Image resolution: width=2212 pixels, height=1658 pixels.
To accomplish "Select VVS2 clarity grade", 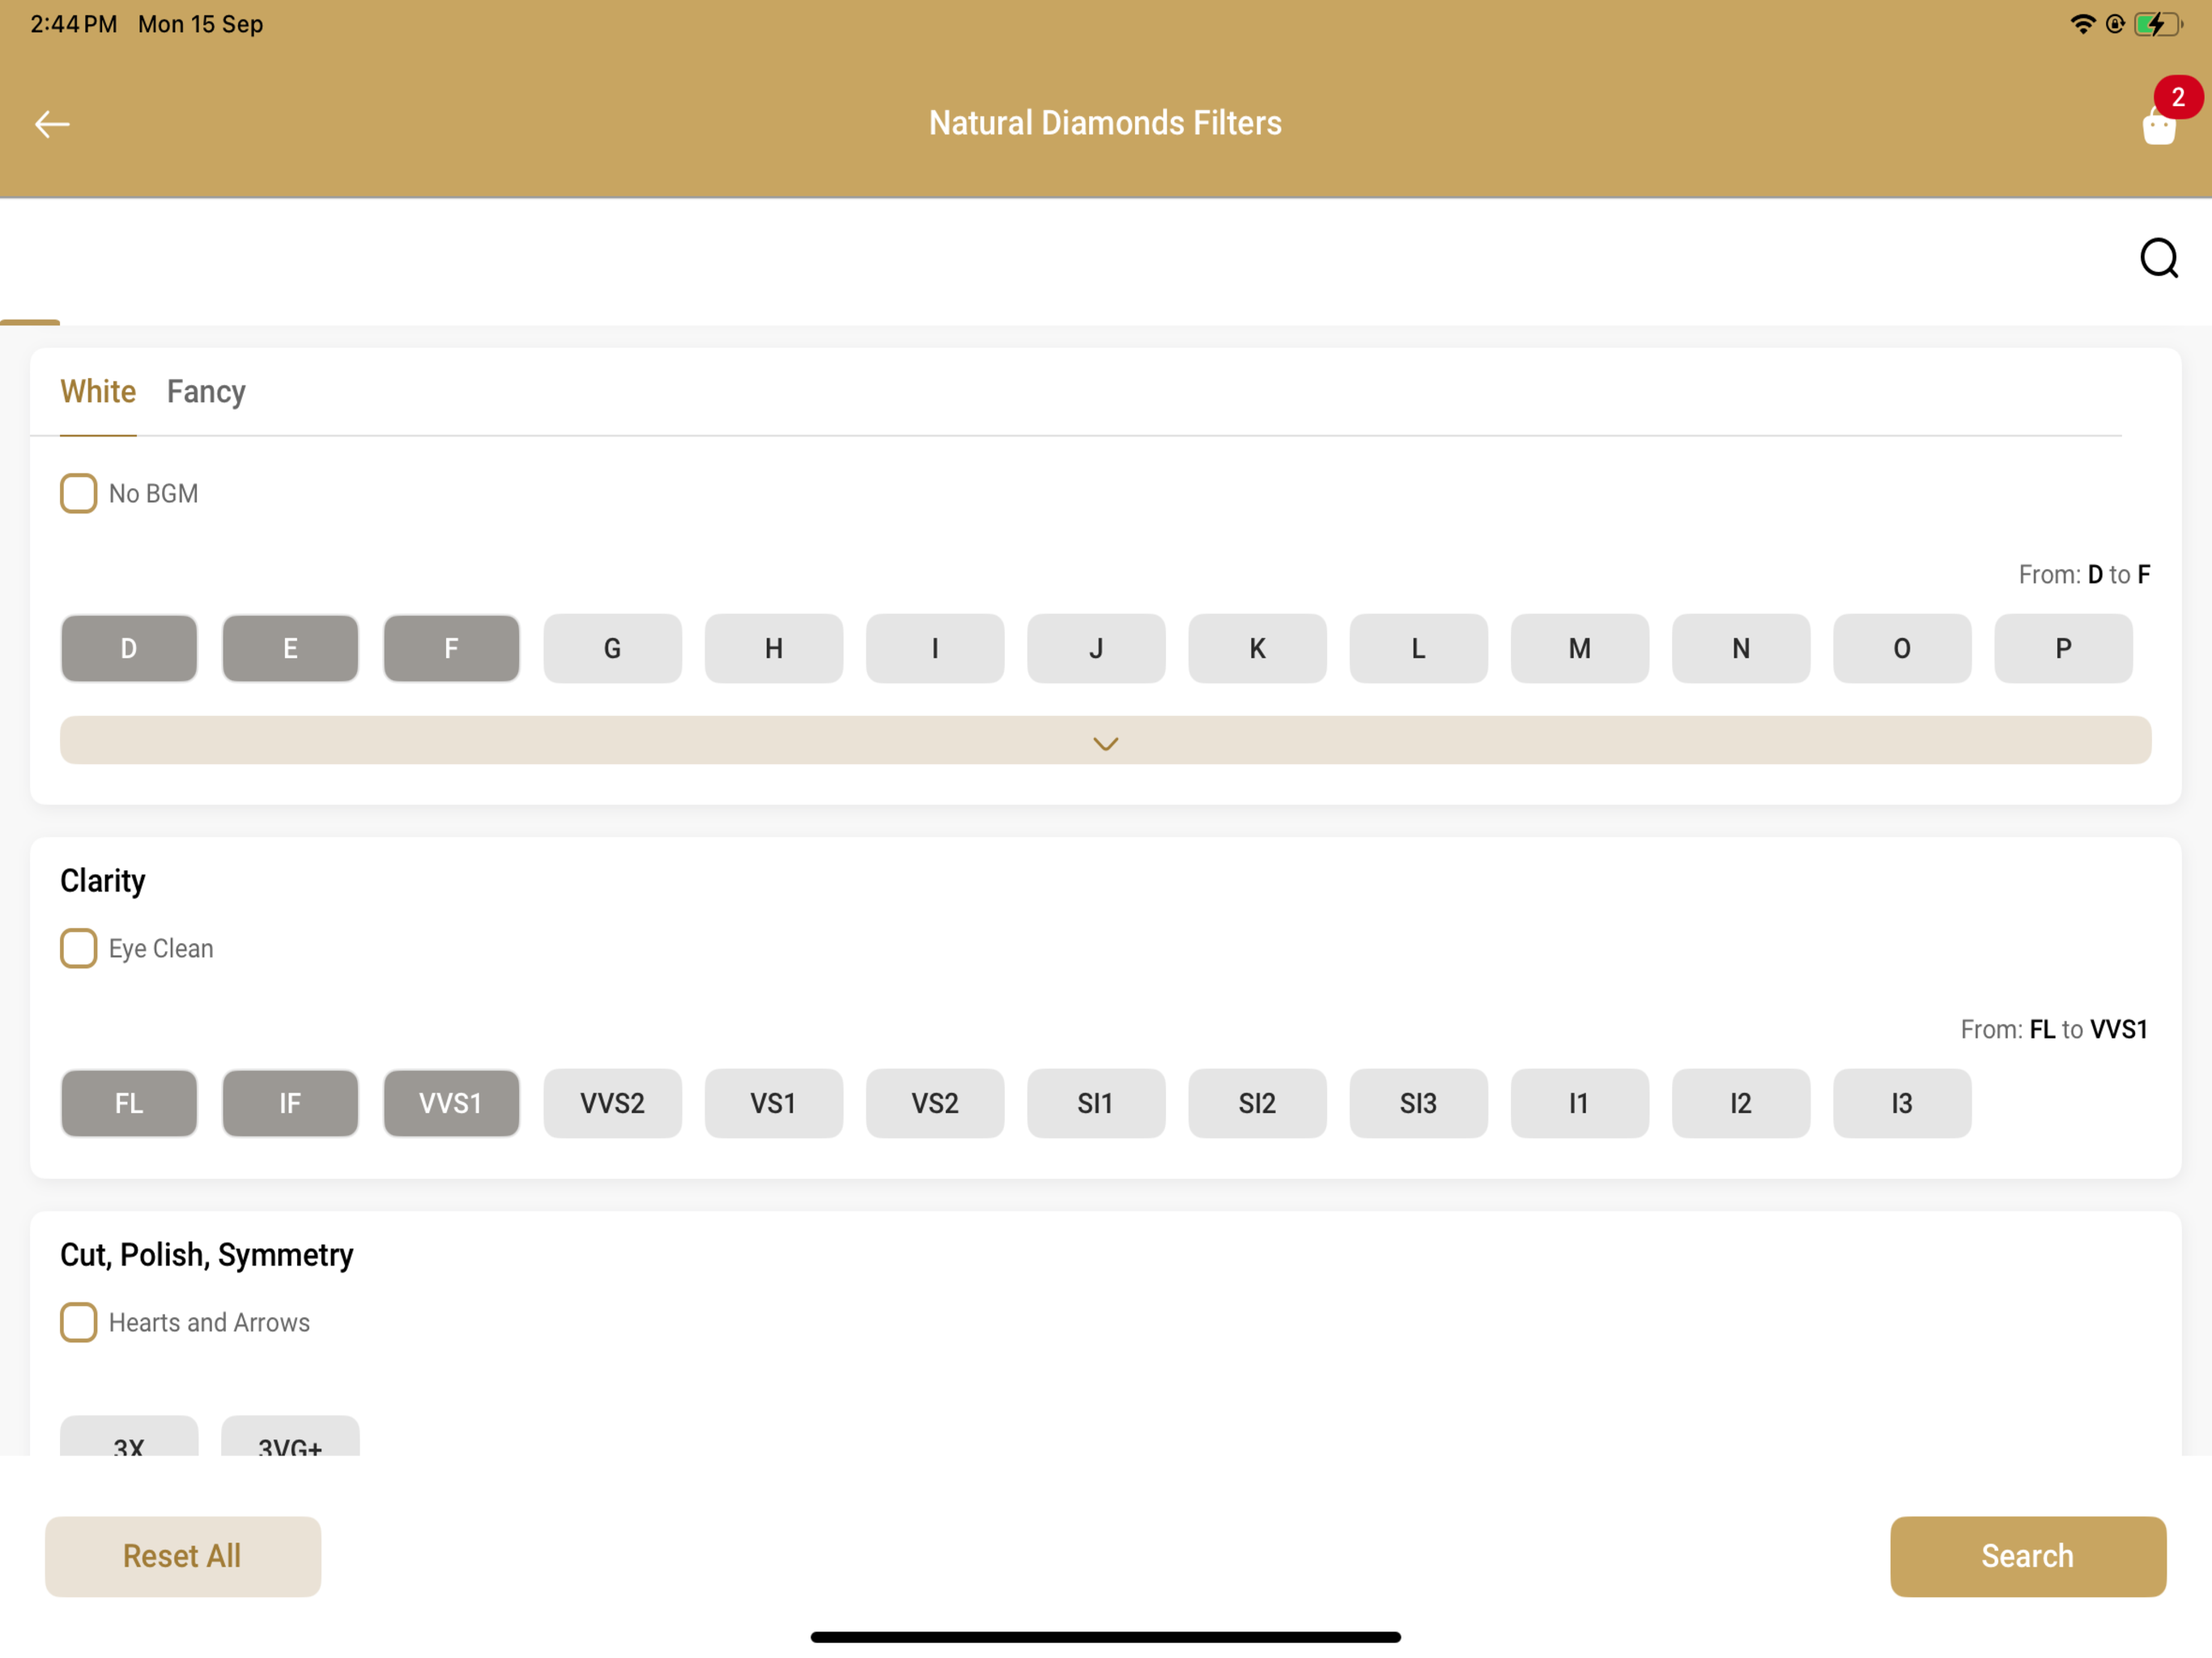I will [x=613, y=1103].
